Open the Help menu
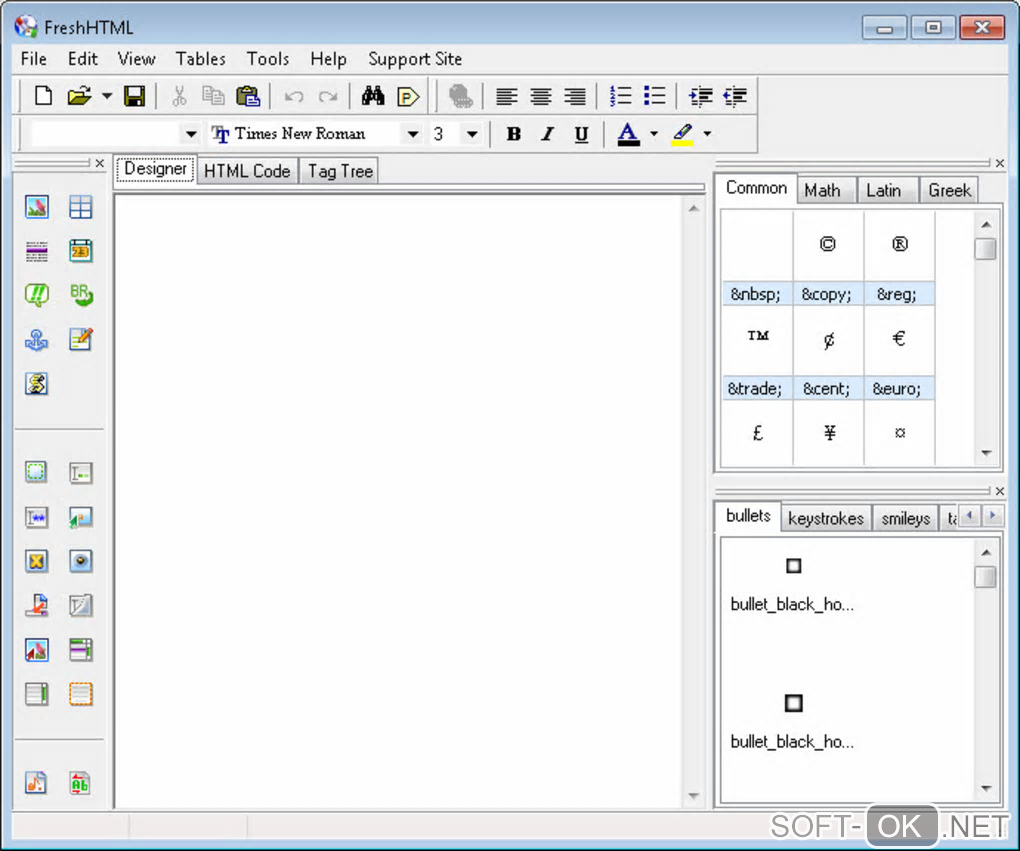Screen dimensions: 1020x851 (x=328, y=59)
